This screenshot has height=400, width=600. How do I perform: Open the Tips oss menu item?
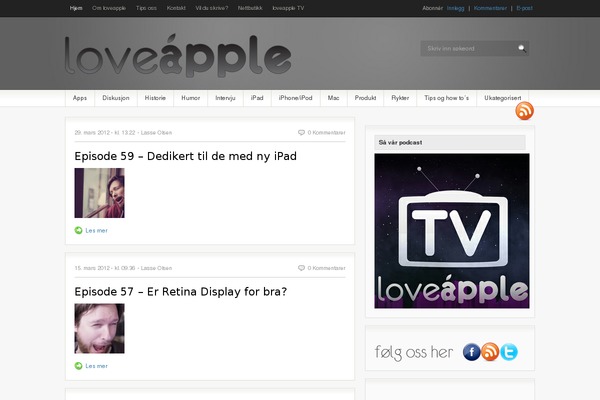click(146, 8)
